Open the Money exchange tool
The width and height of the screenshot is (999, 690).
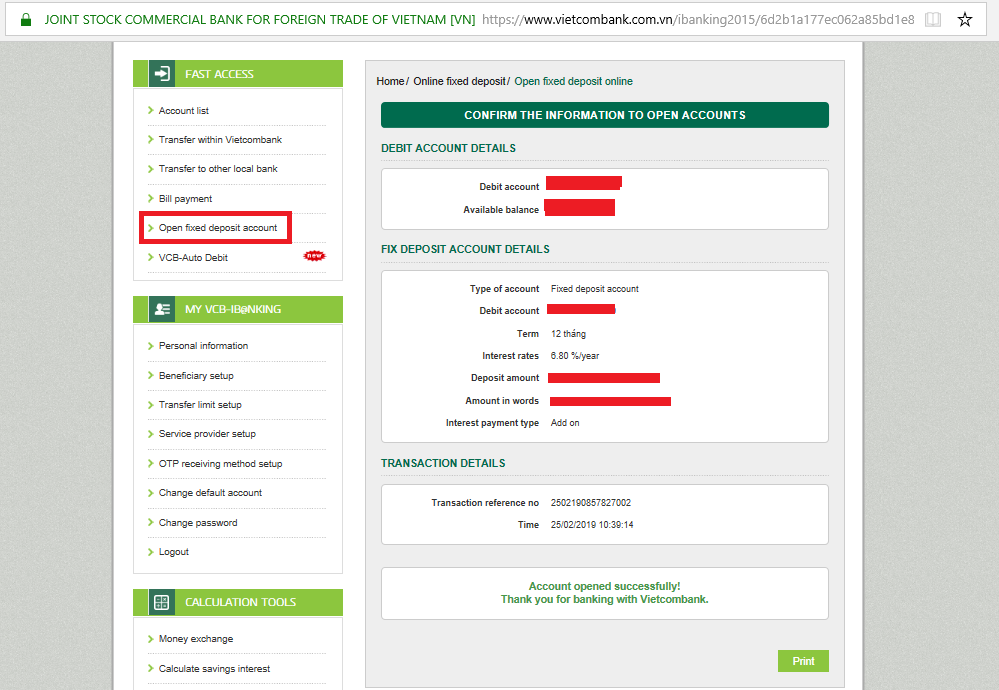pos(196,639)
